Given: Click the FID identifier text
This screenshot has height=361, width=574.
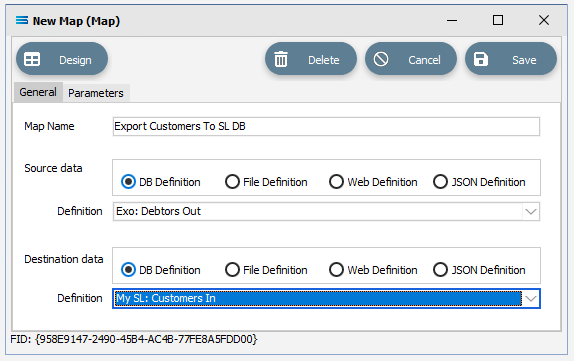Looking at the screenshot, I should tap(134, 339).
